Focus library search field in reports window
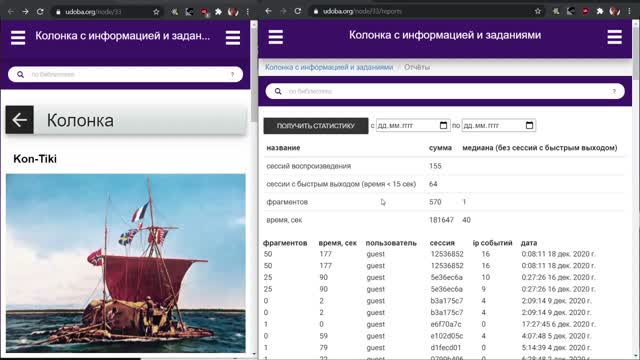Viewport: 640px width, 360px height. coord(445,91)
